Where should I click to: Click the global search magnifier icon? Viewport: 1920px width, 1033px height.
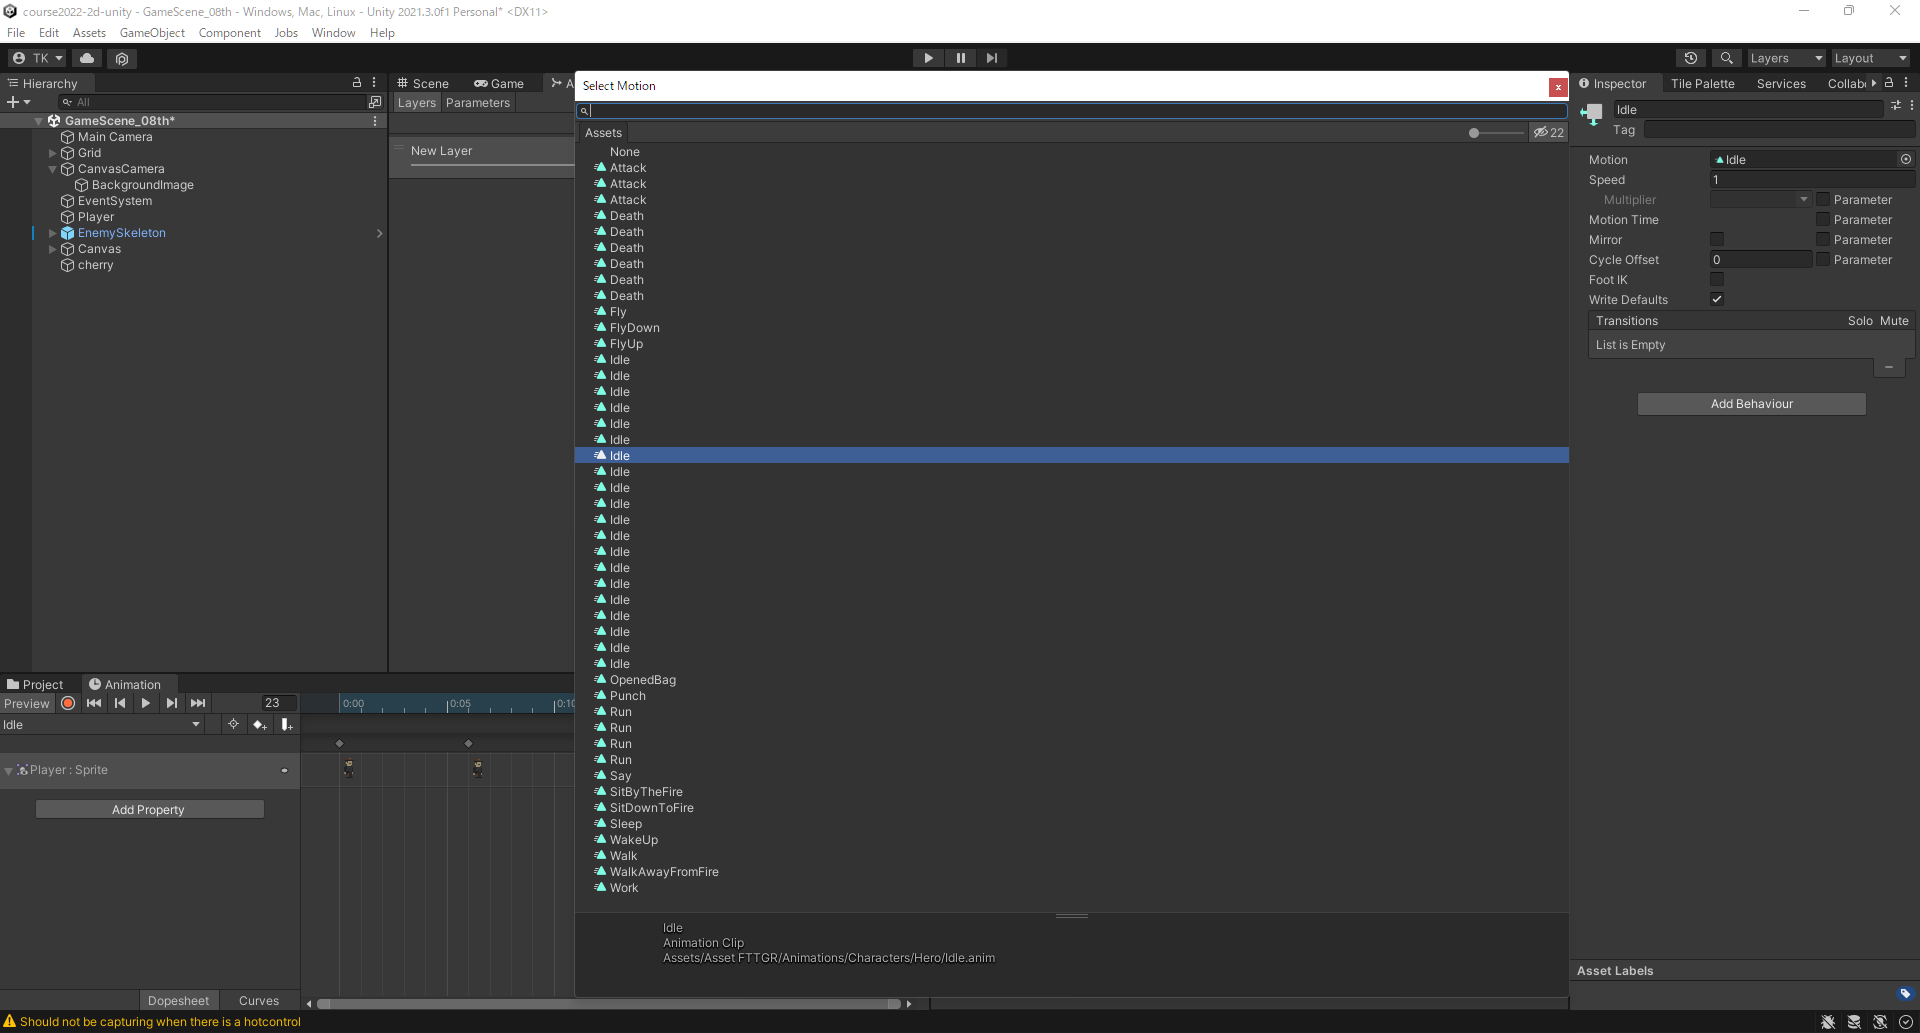pyautogui.click(x=1726, y=58)
